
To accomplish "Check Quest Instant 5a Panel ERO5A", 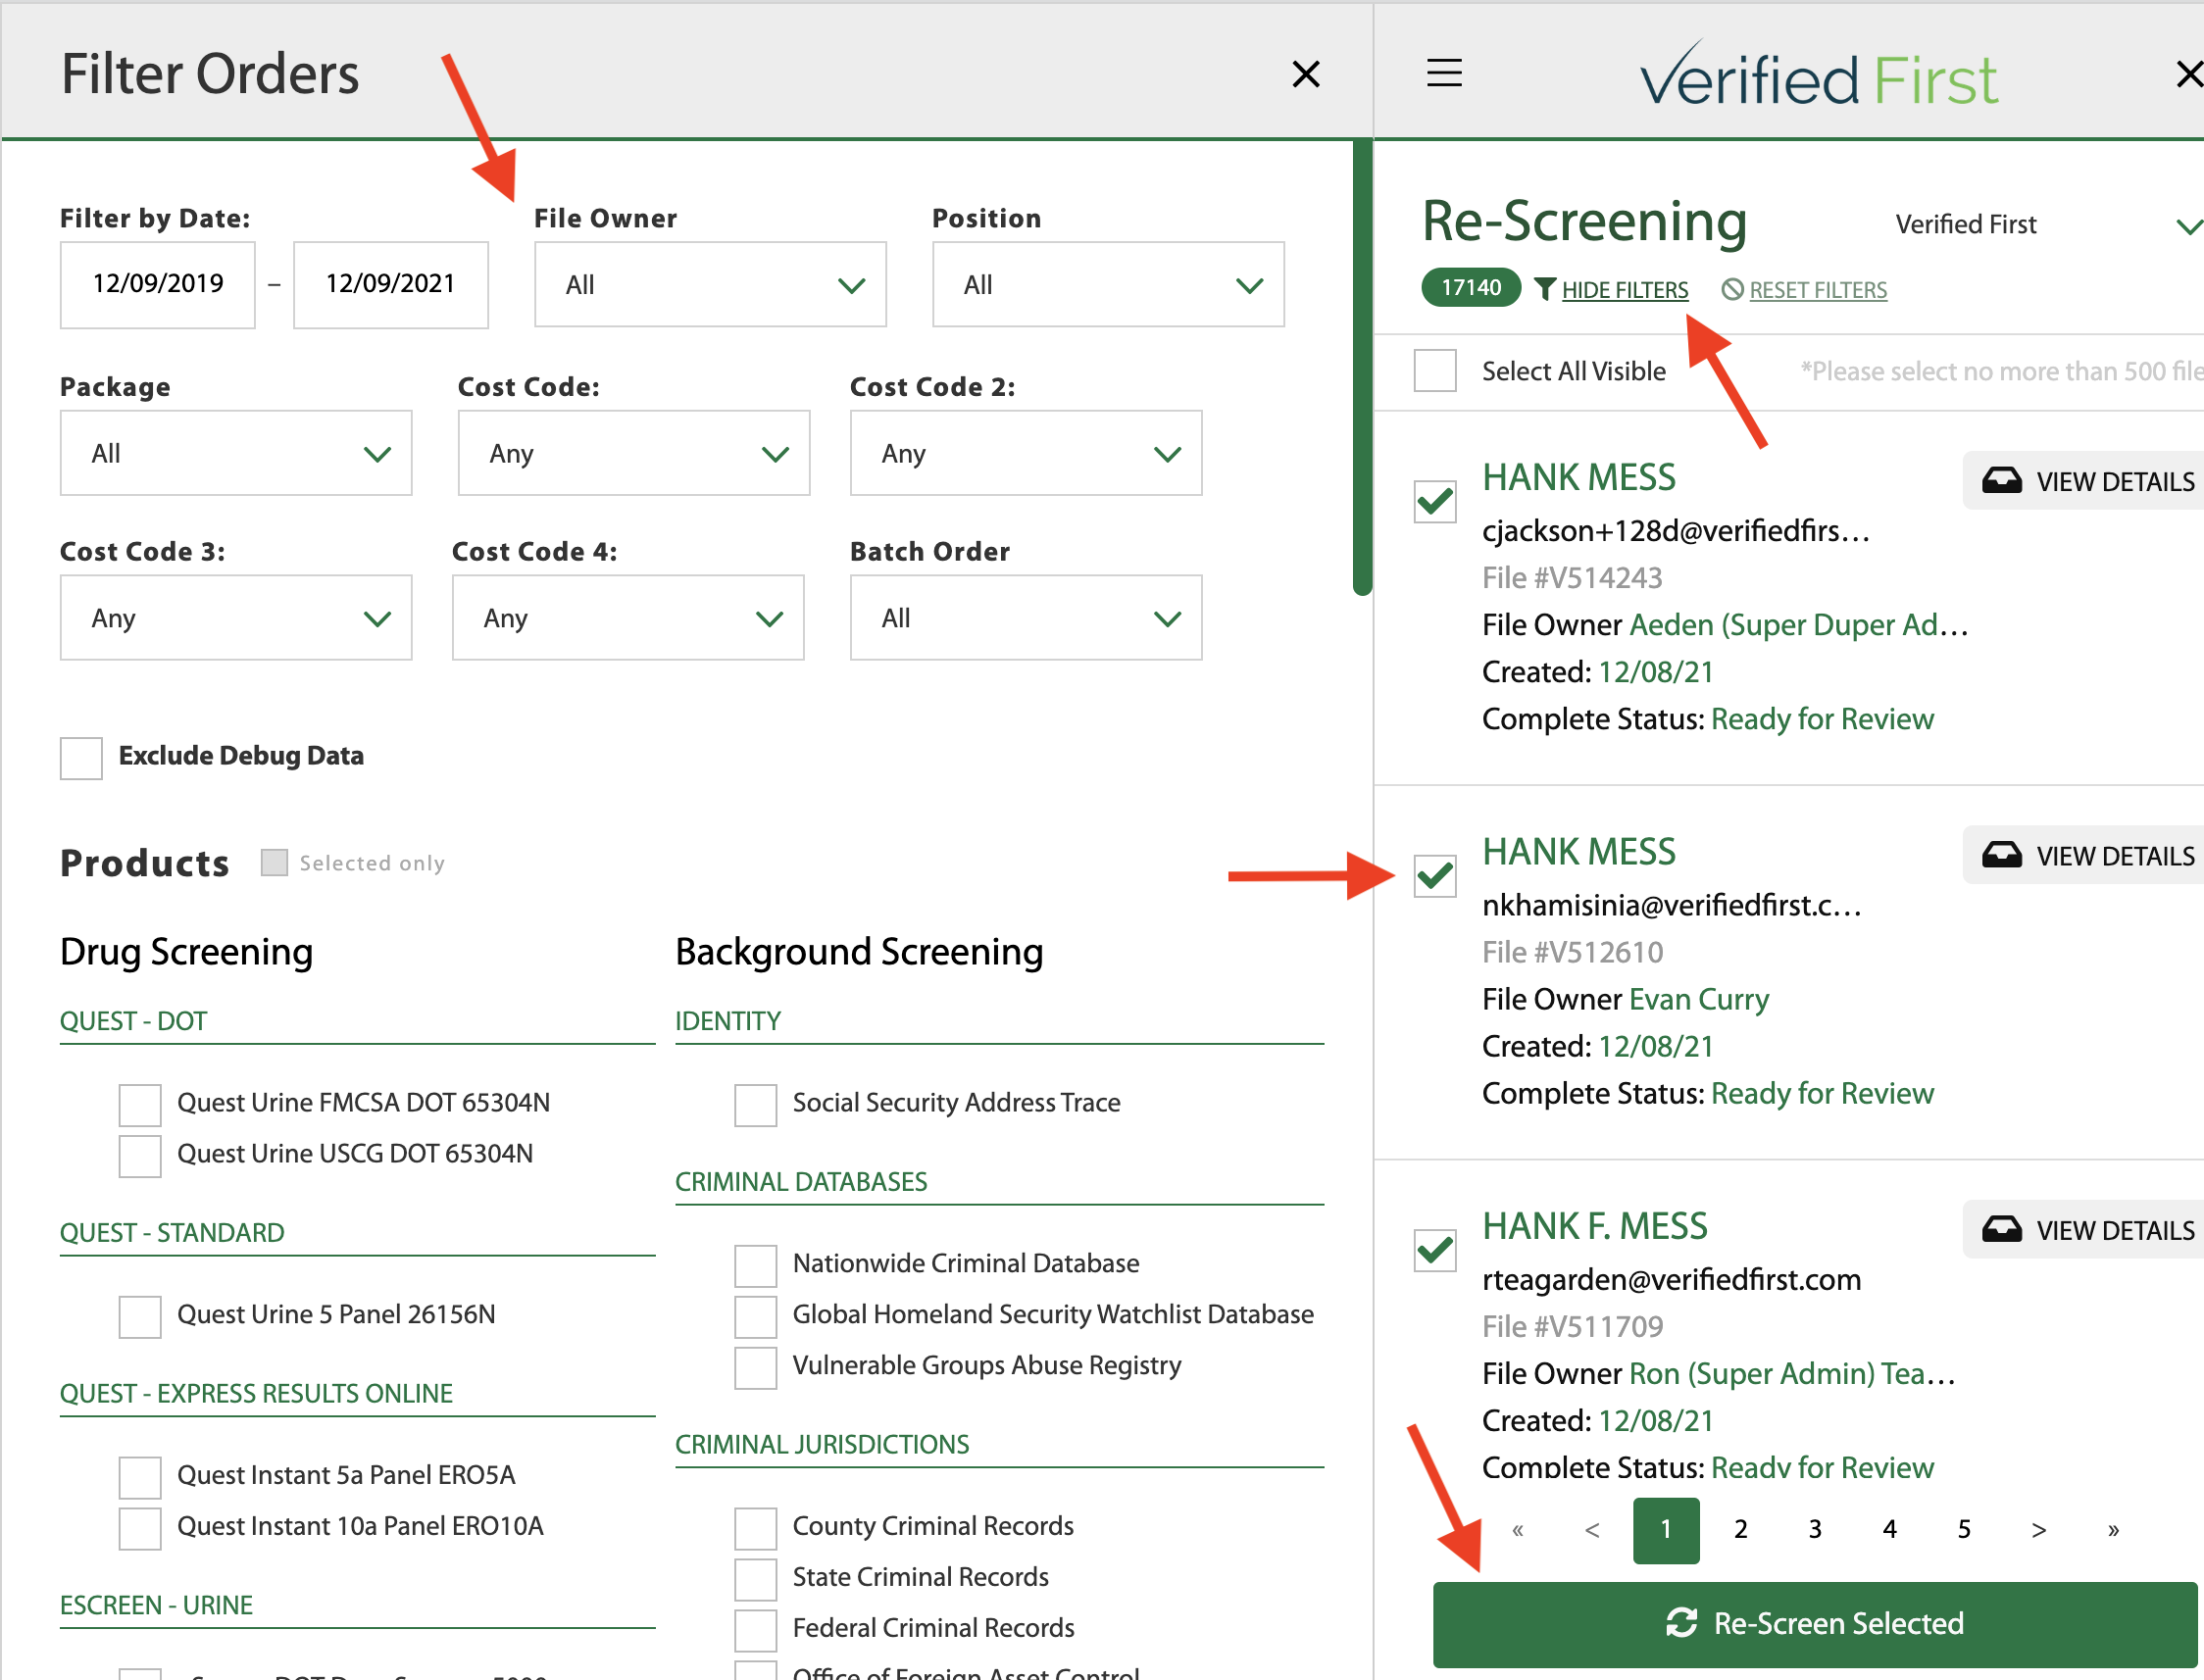I will [x=140, y=1477].
